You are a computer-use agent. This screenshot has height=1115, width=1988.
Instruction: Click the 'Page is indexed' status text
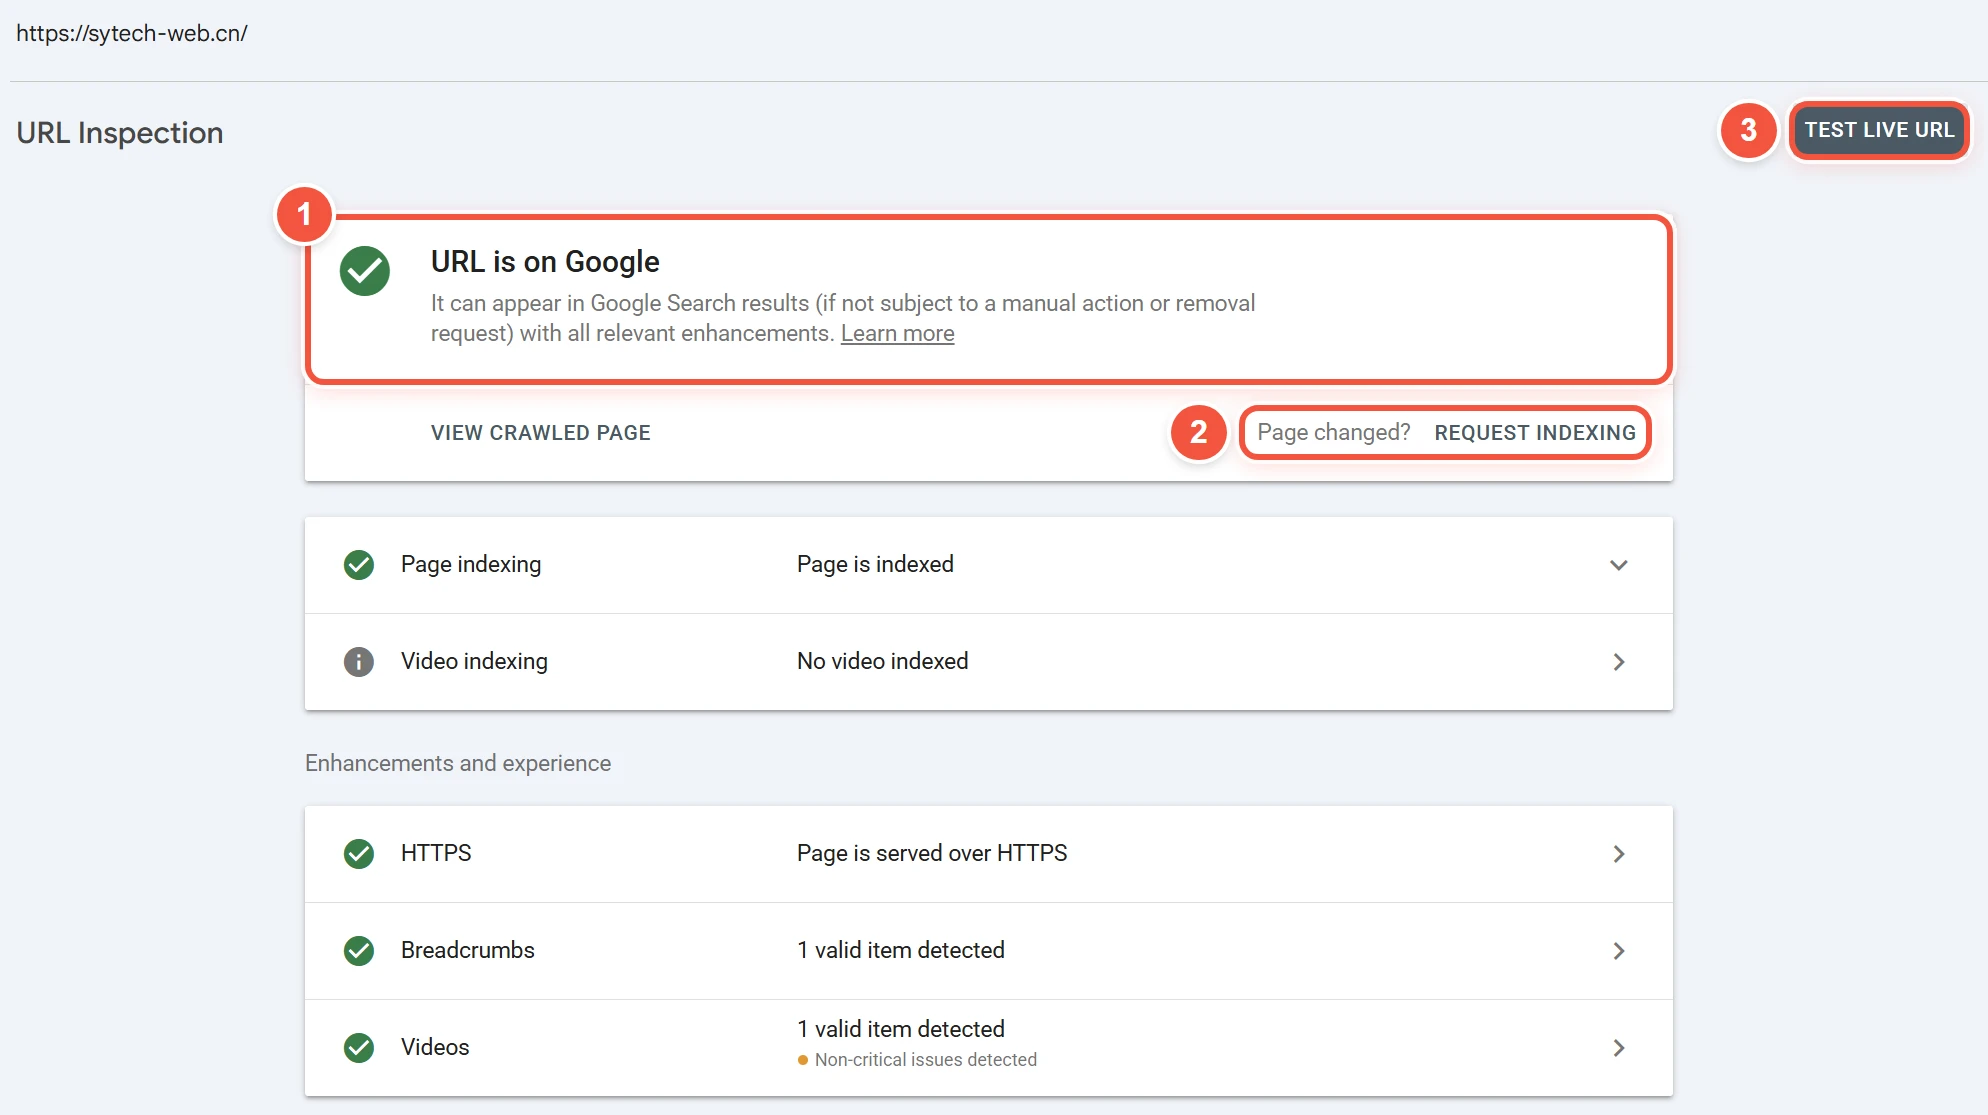pyautogui.click(x=875, y=564)
